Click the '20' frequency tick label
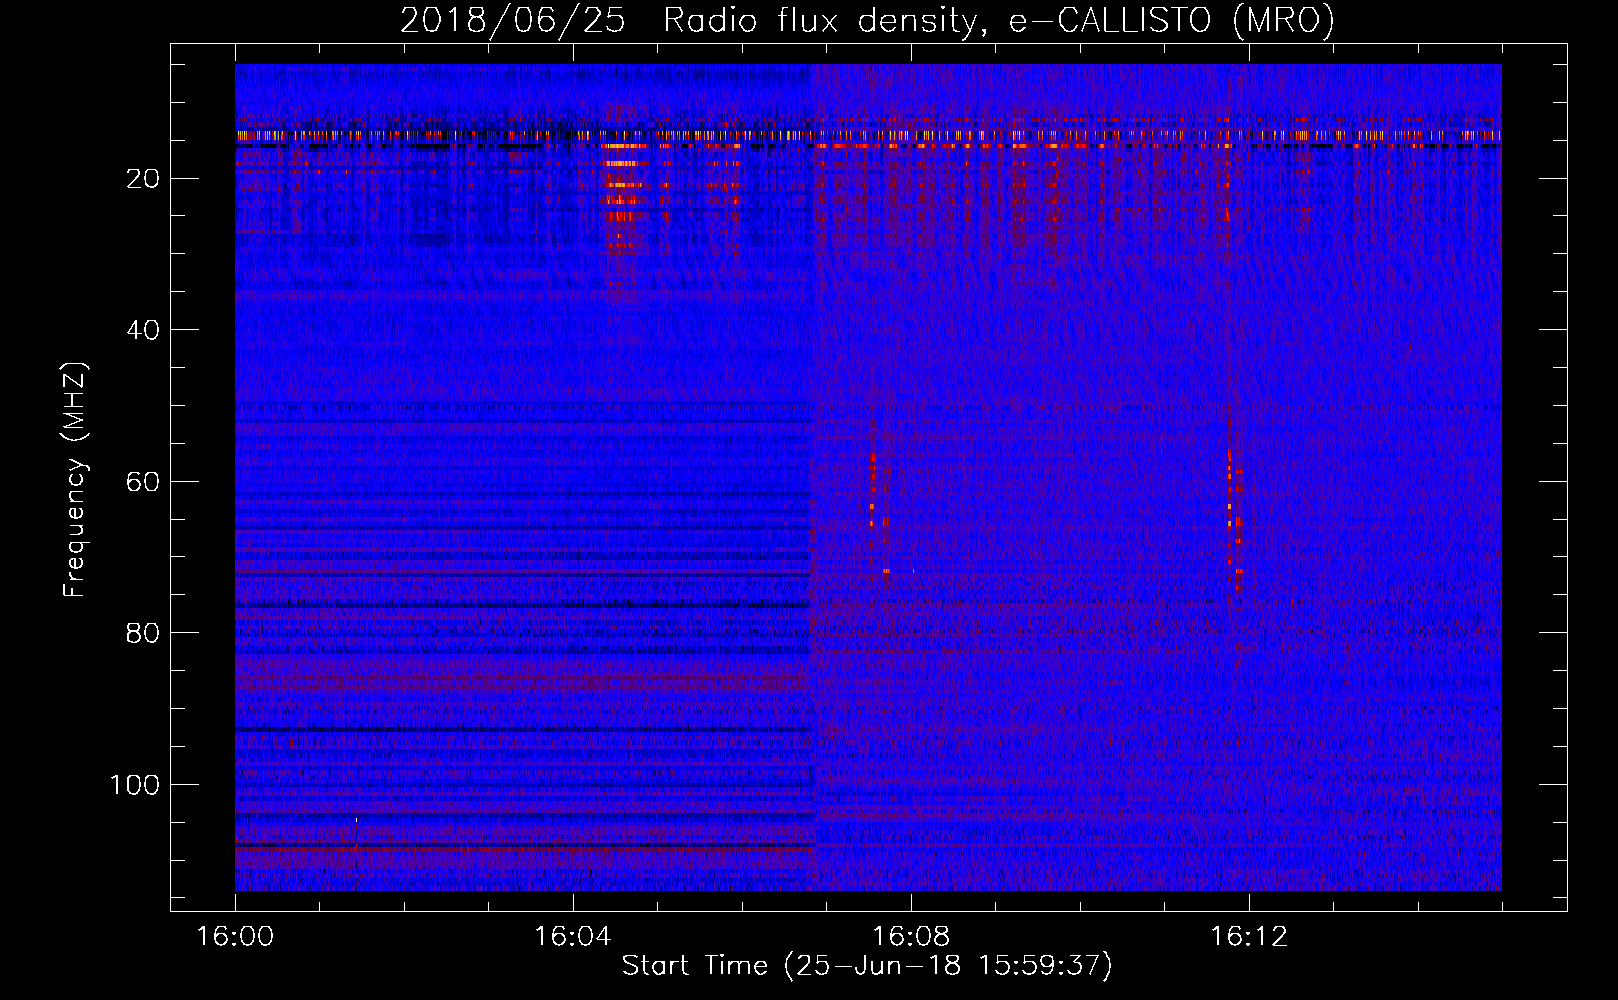This screenshot has height=1000, width=1618. tap(144, 179)
